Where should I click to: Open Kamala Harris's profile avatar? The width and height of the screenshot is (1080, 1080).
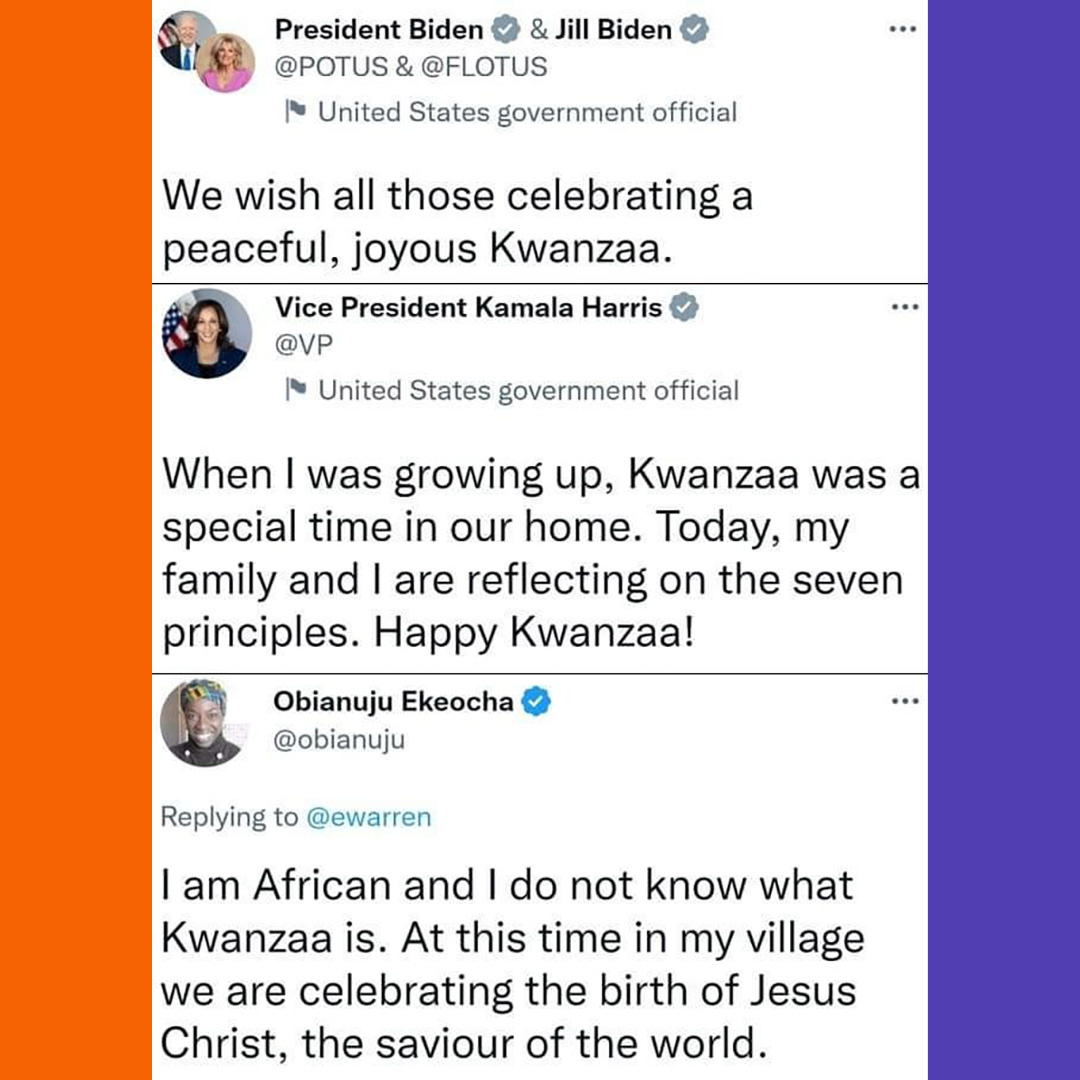point(207,333)
